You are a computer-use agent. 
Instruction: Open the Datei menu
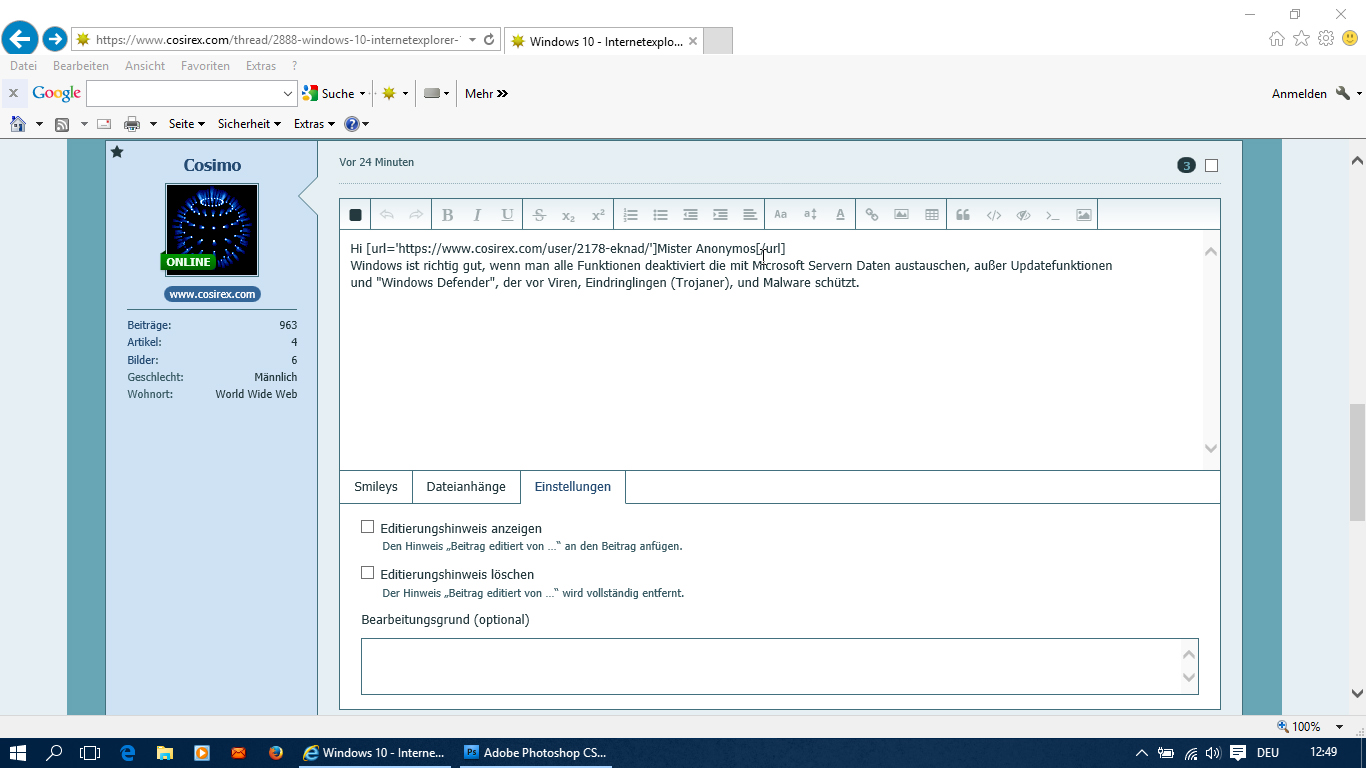[x=23, y=66]
